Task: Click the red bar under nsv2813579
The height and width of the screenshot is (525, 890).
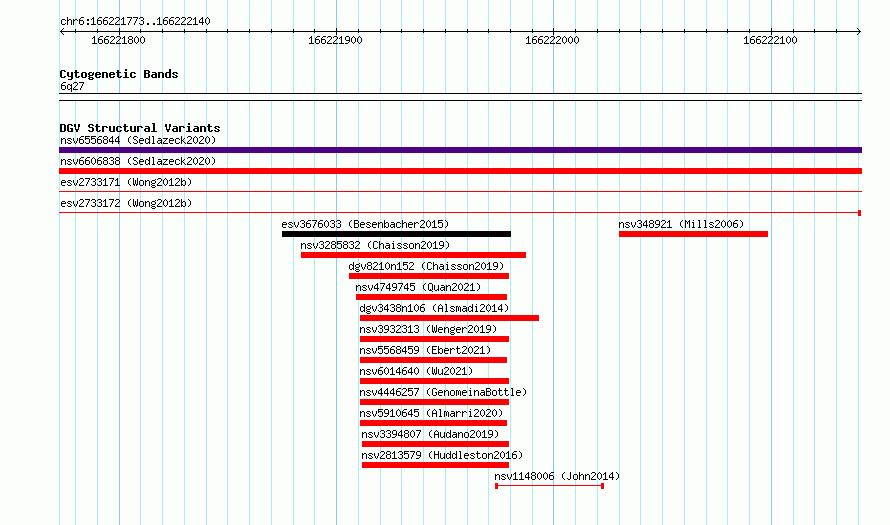Action: coord(435,465)
